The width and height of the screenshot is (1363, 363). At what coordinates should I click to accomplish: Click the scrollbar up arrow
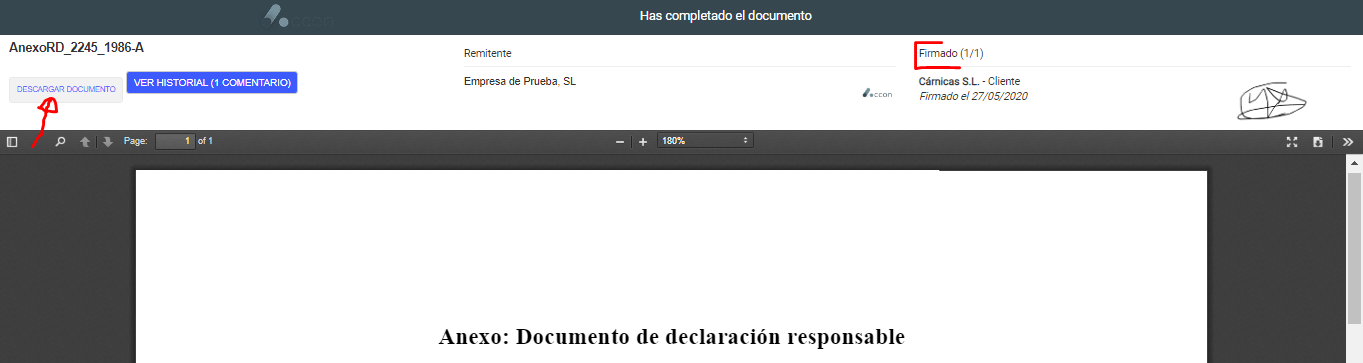(1354, 162)
